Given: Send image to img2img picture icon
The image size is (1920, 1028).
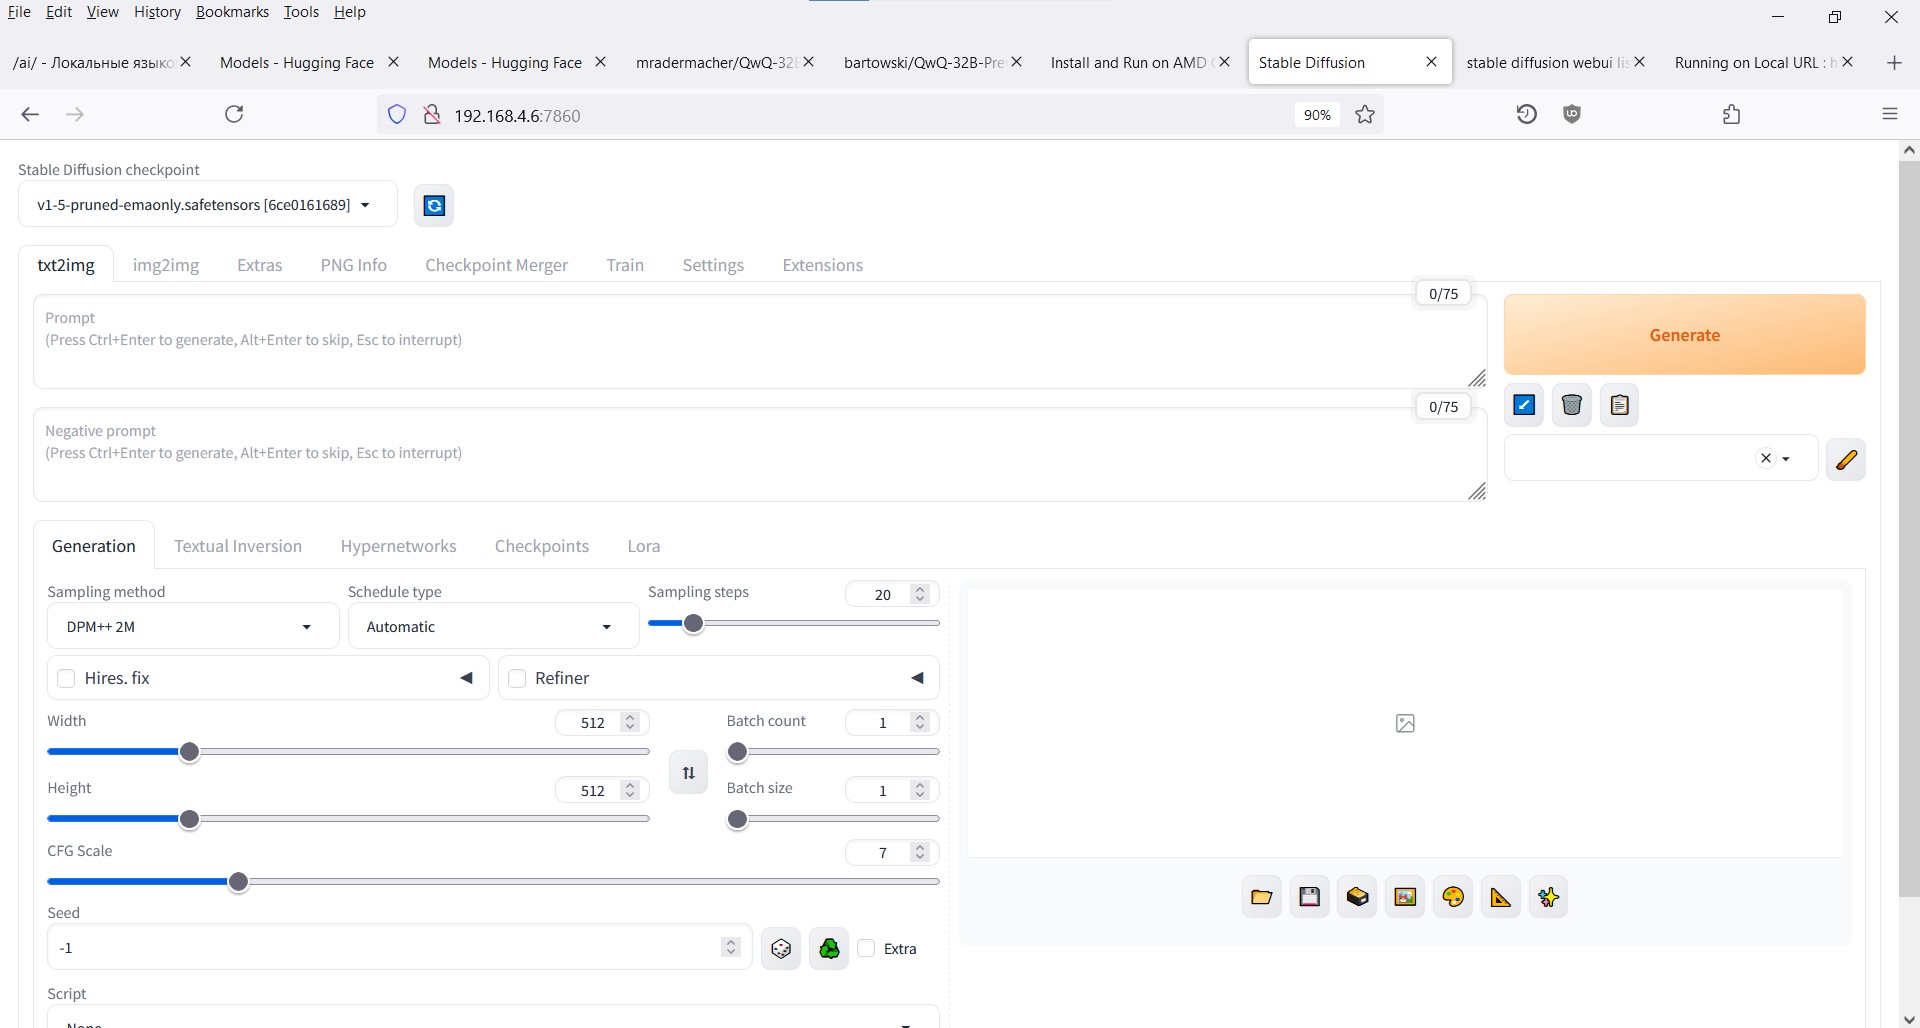Looking at the screenshot, I should coord(1405,897).
